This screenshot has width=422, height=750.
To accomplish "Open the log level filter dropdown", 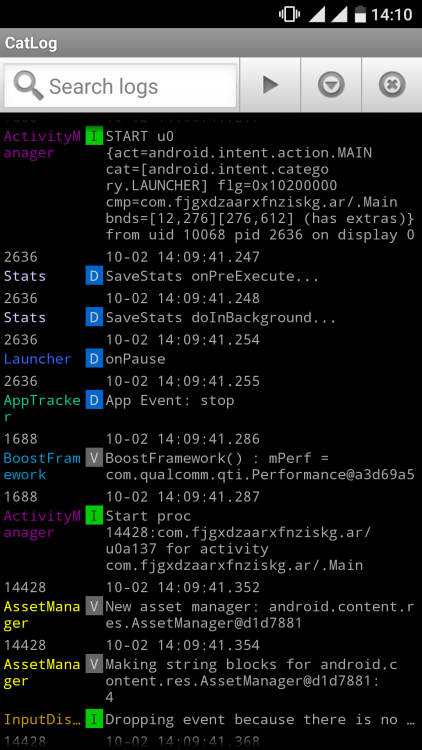I will (x=331, y=85).
